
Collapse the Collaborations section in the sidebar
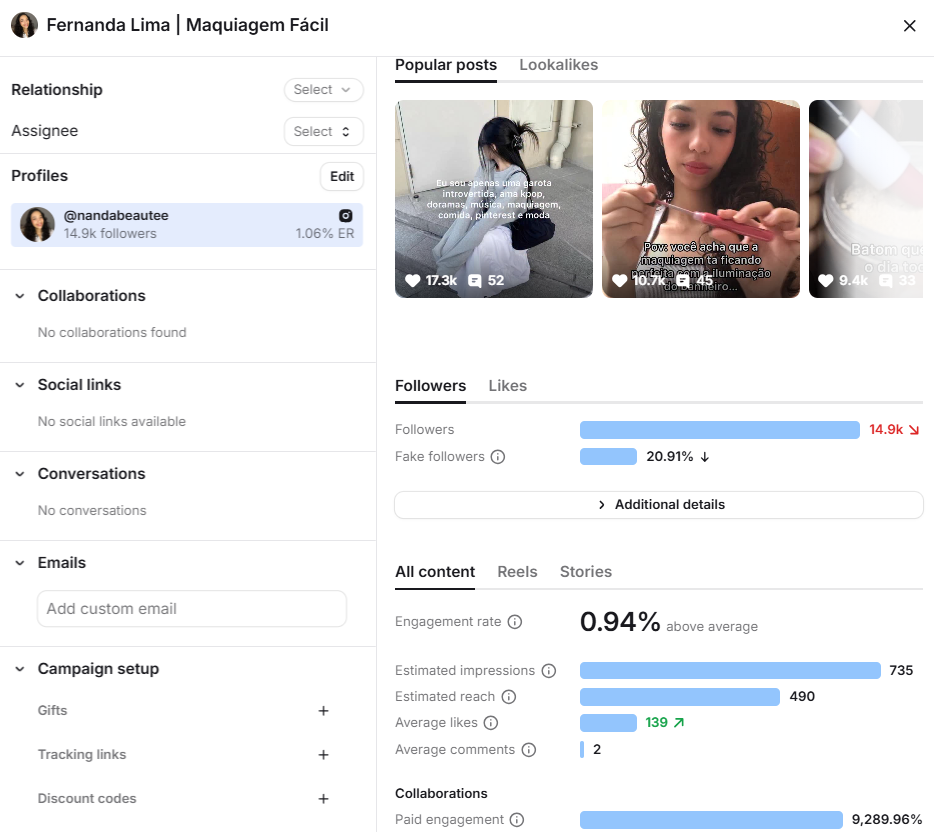coord(20,296)
